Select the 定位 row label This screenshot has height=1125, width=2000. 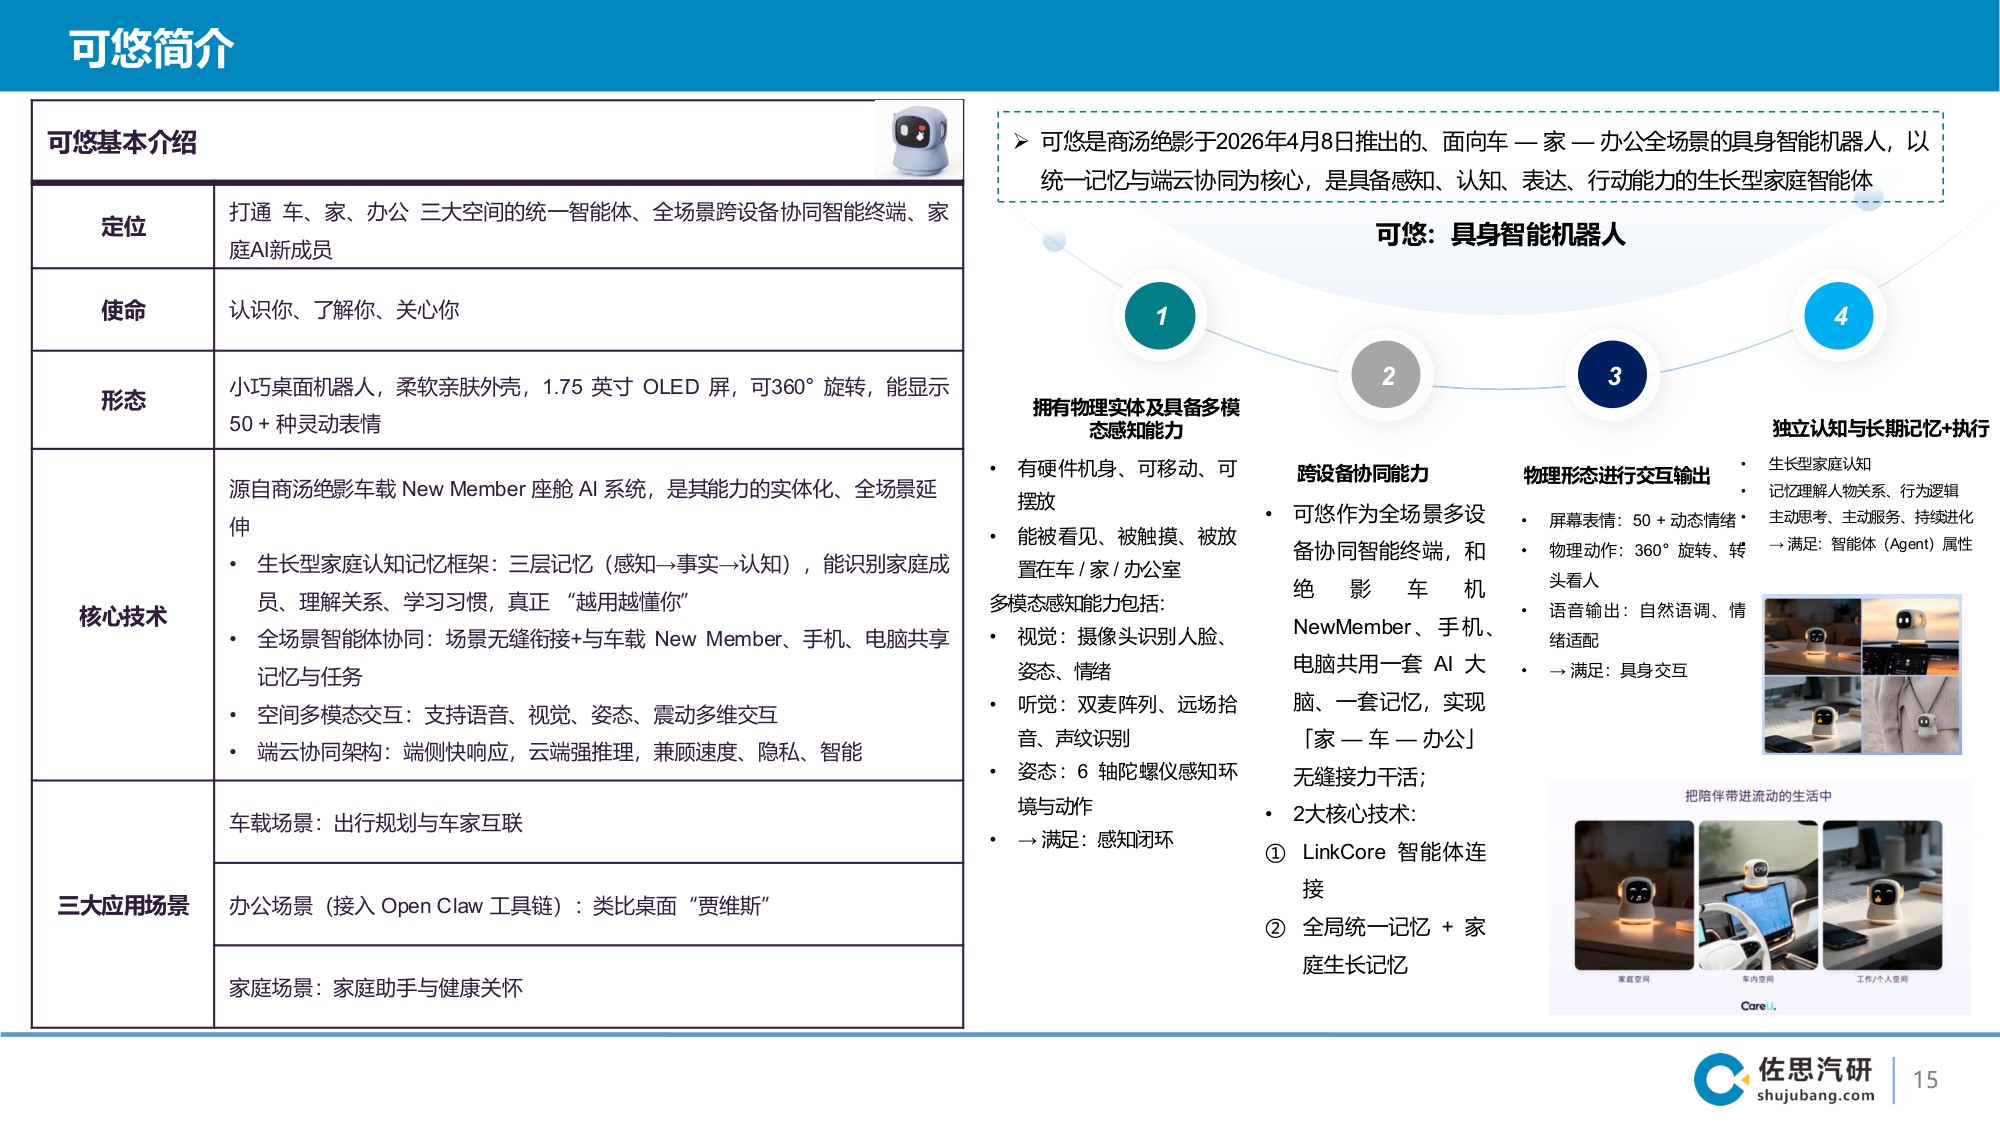point(123,226)
